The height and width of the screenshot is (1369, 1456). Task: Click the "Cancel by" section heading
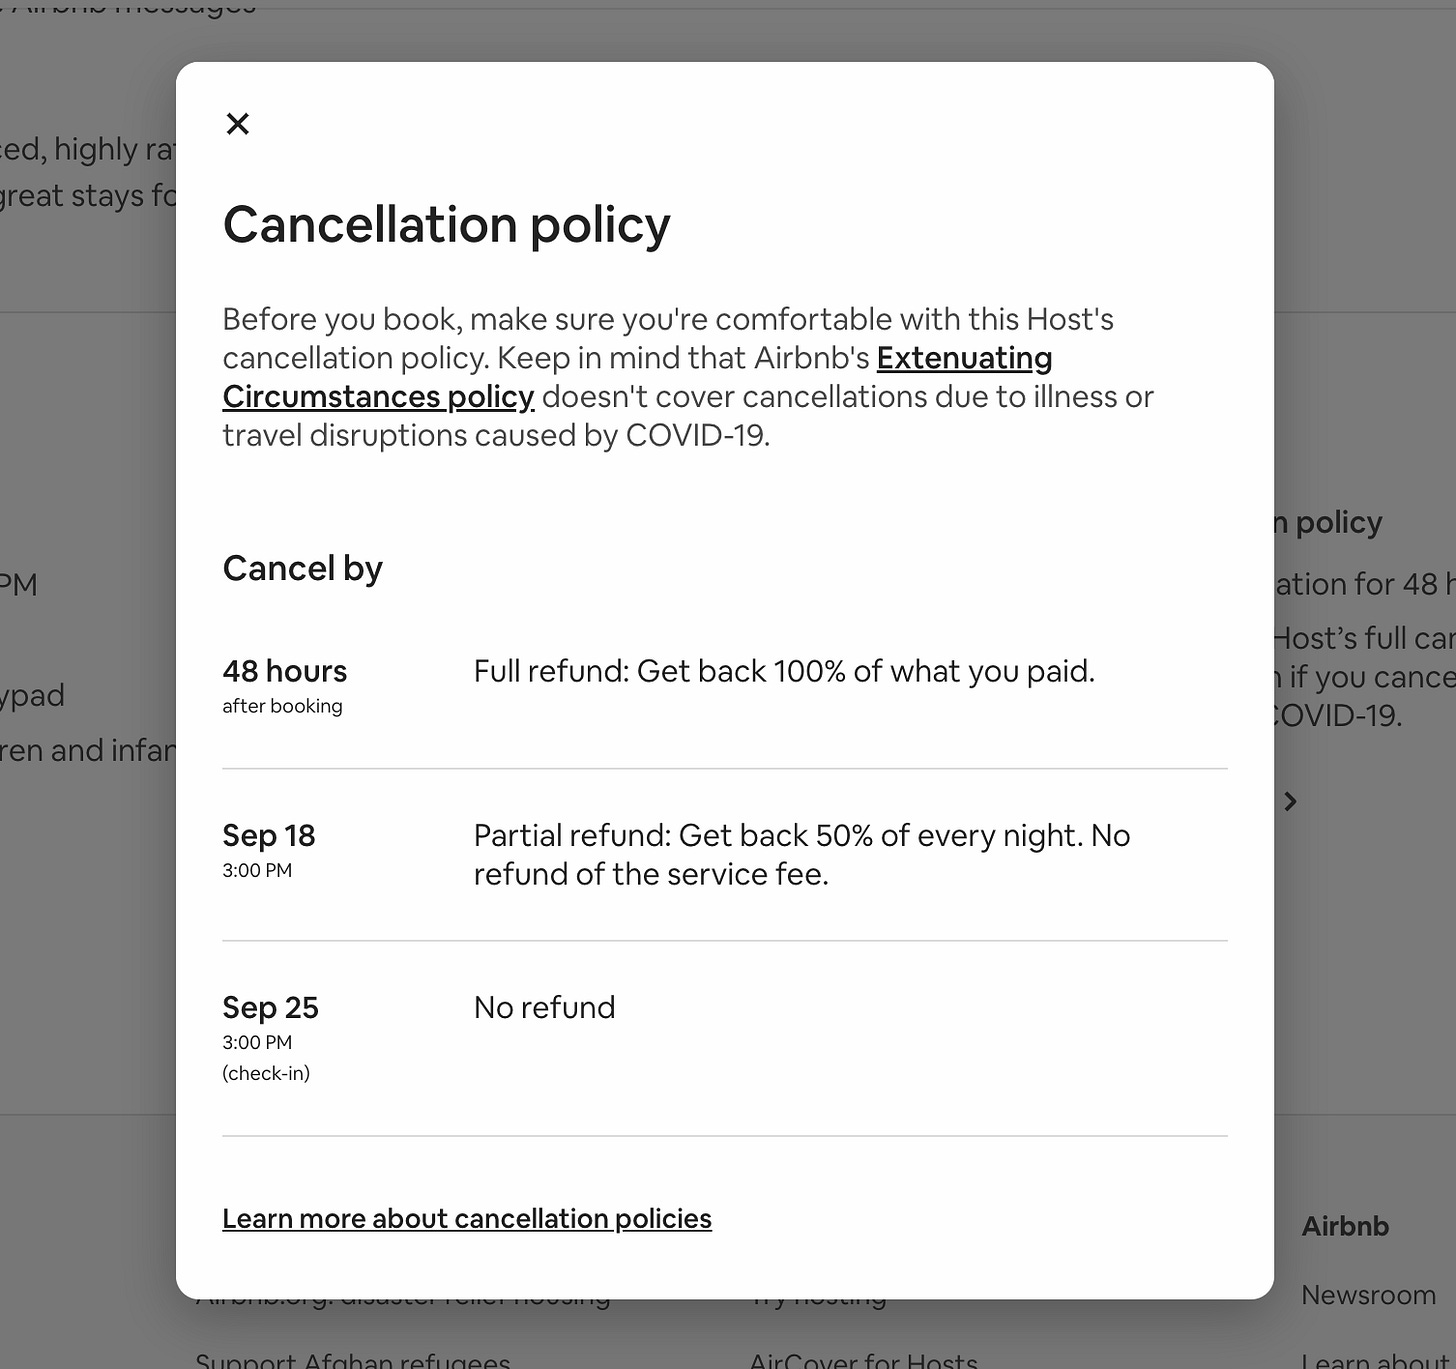point(302,568)
